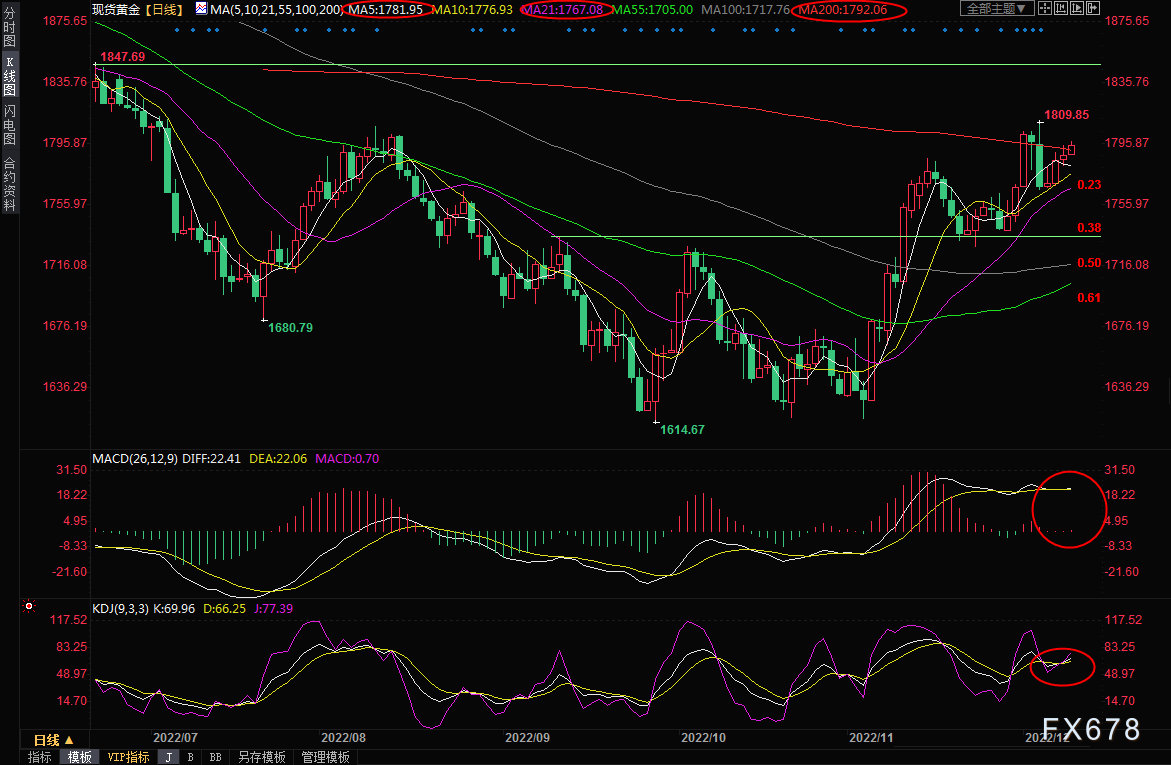Toggle the BB indicator button
The height and width of the screenshot is (765, 1171).
click(x=215, y=757)
